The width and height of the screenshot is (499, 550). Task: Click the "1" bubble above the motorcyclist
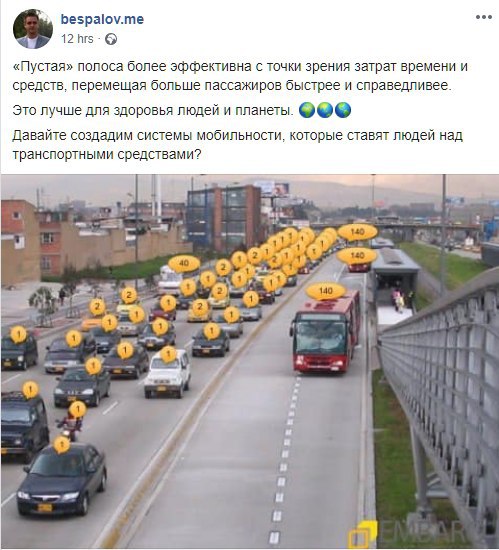[77, 409]
